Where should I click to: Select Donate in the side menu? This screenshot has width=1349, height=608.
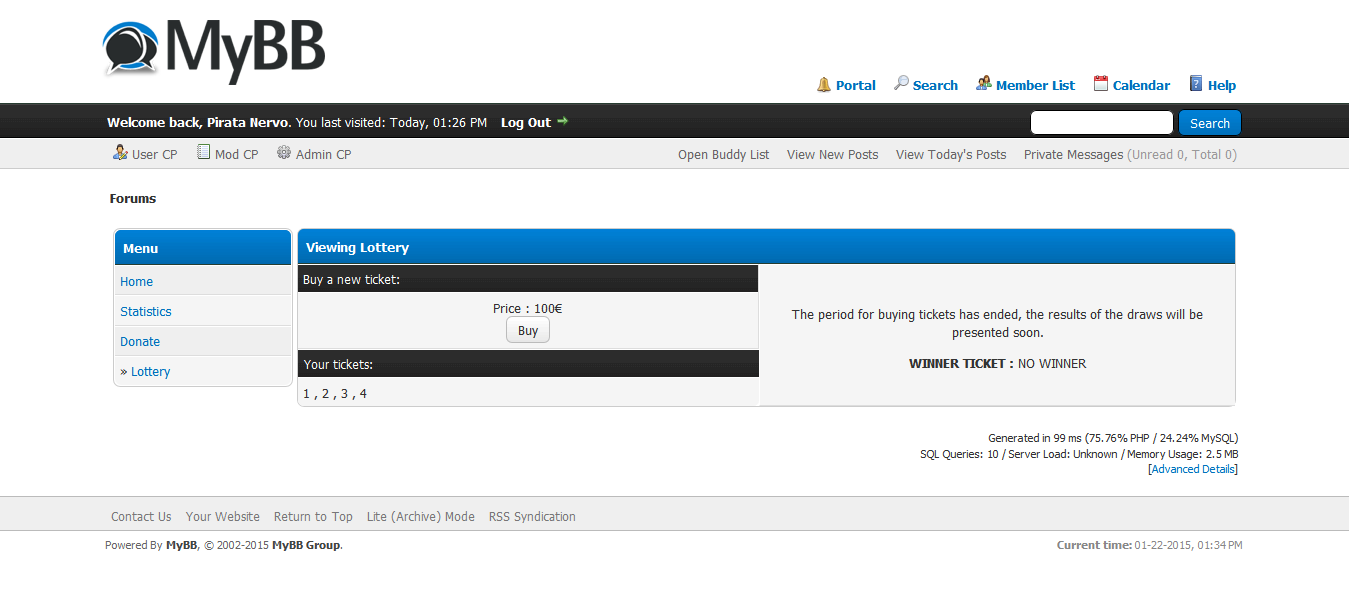coord(140,342)
